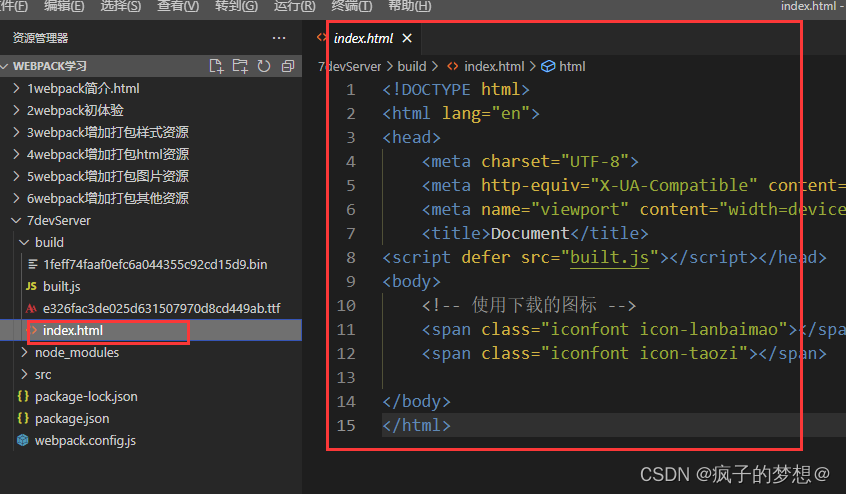Open the 选择(S) menu

click(120, 6)
